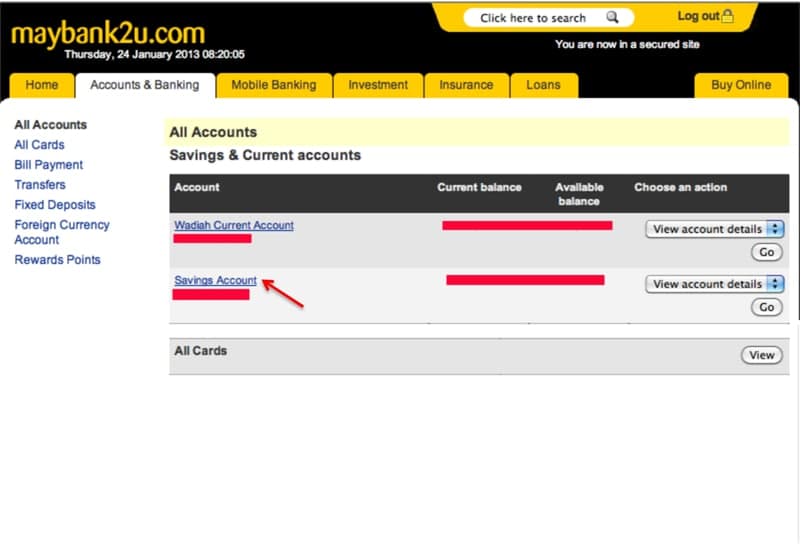Open the Wadiah Current Account link

click(234, 225)
